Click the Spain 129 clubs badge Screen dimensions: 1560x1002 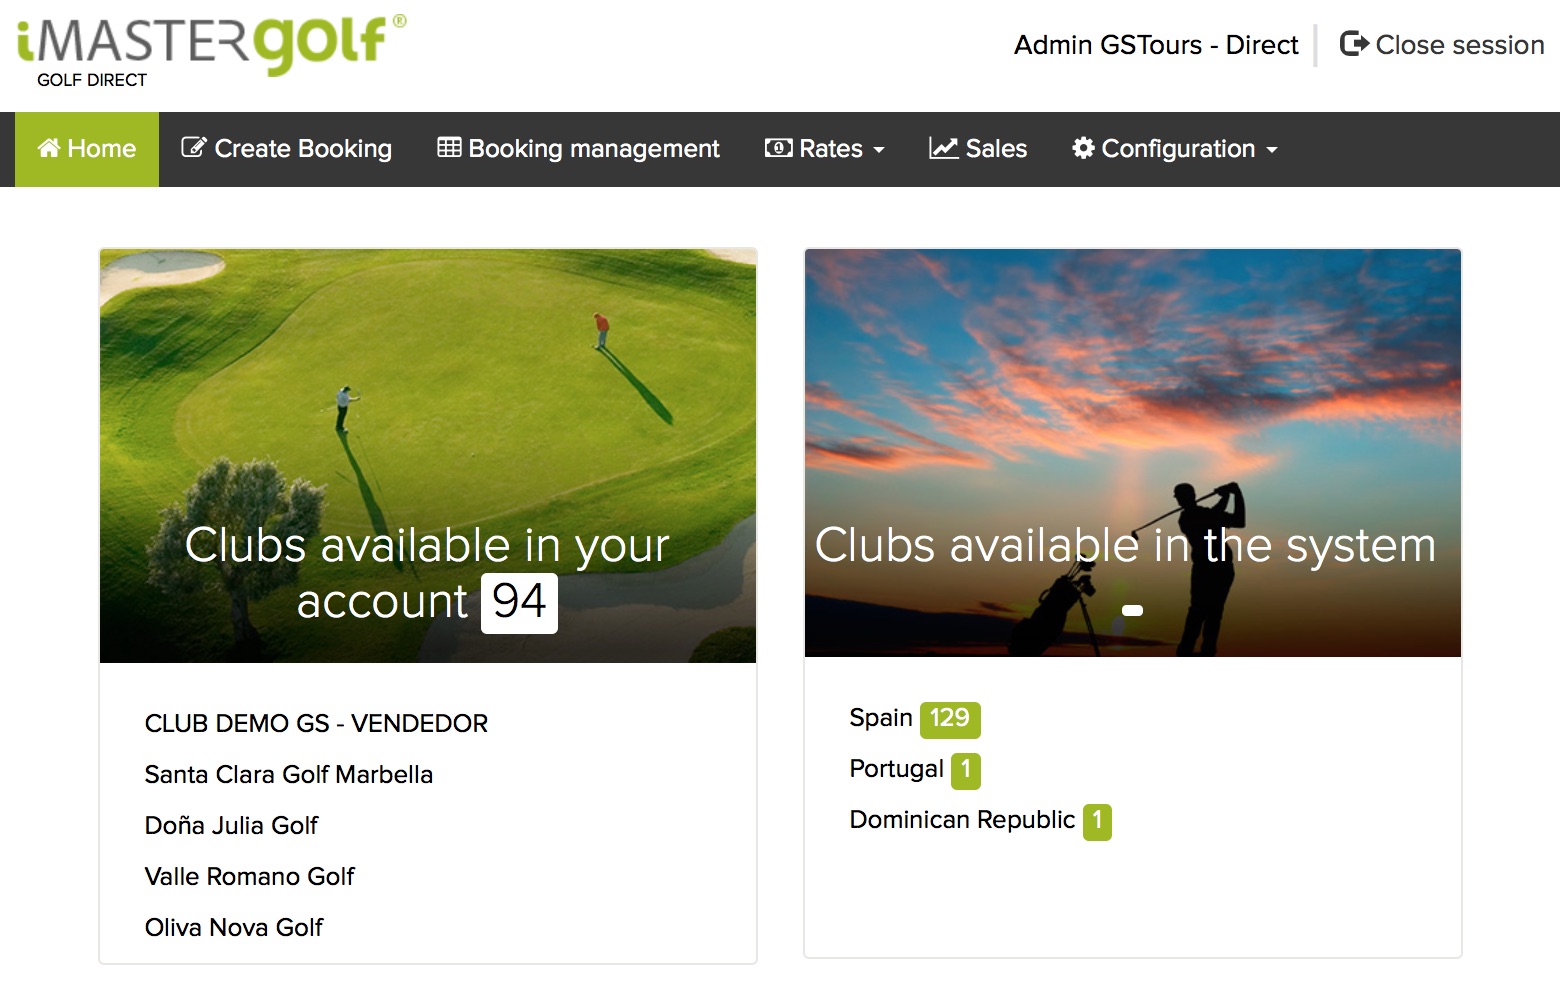(949, 719)
